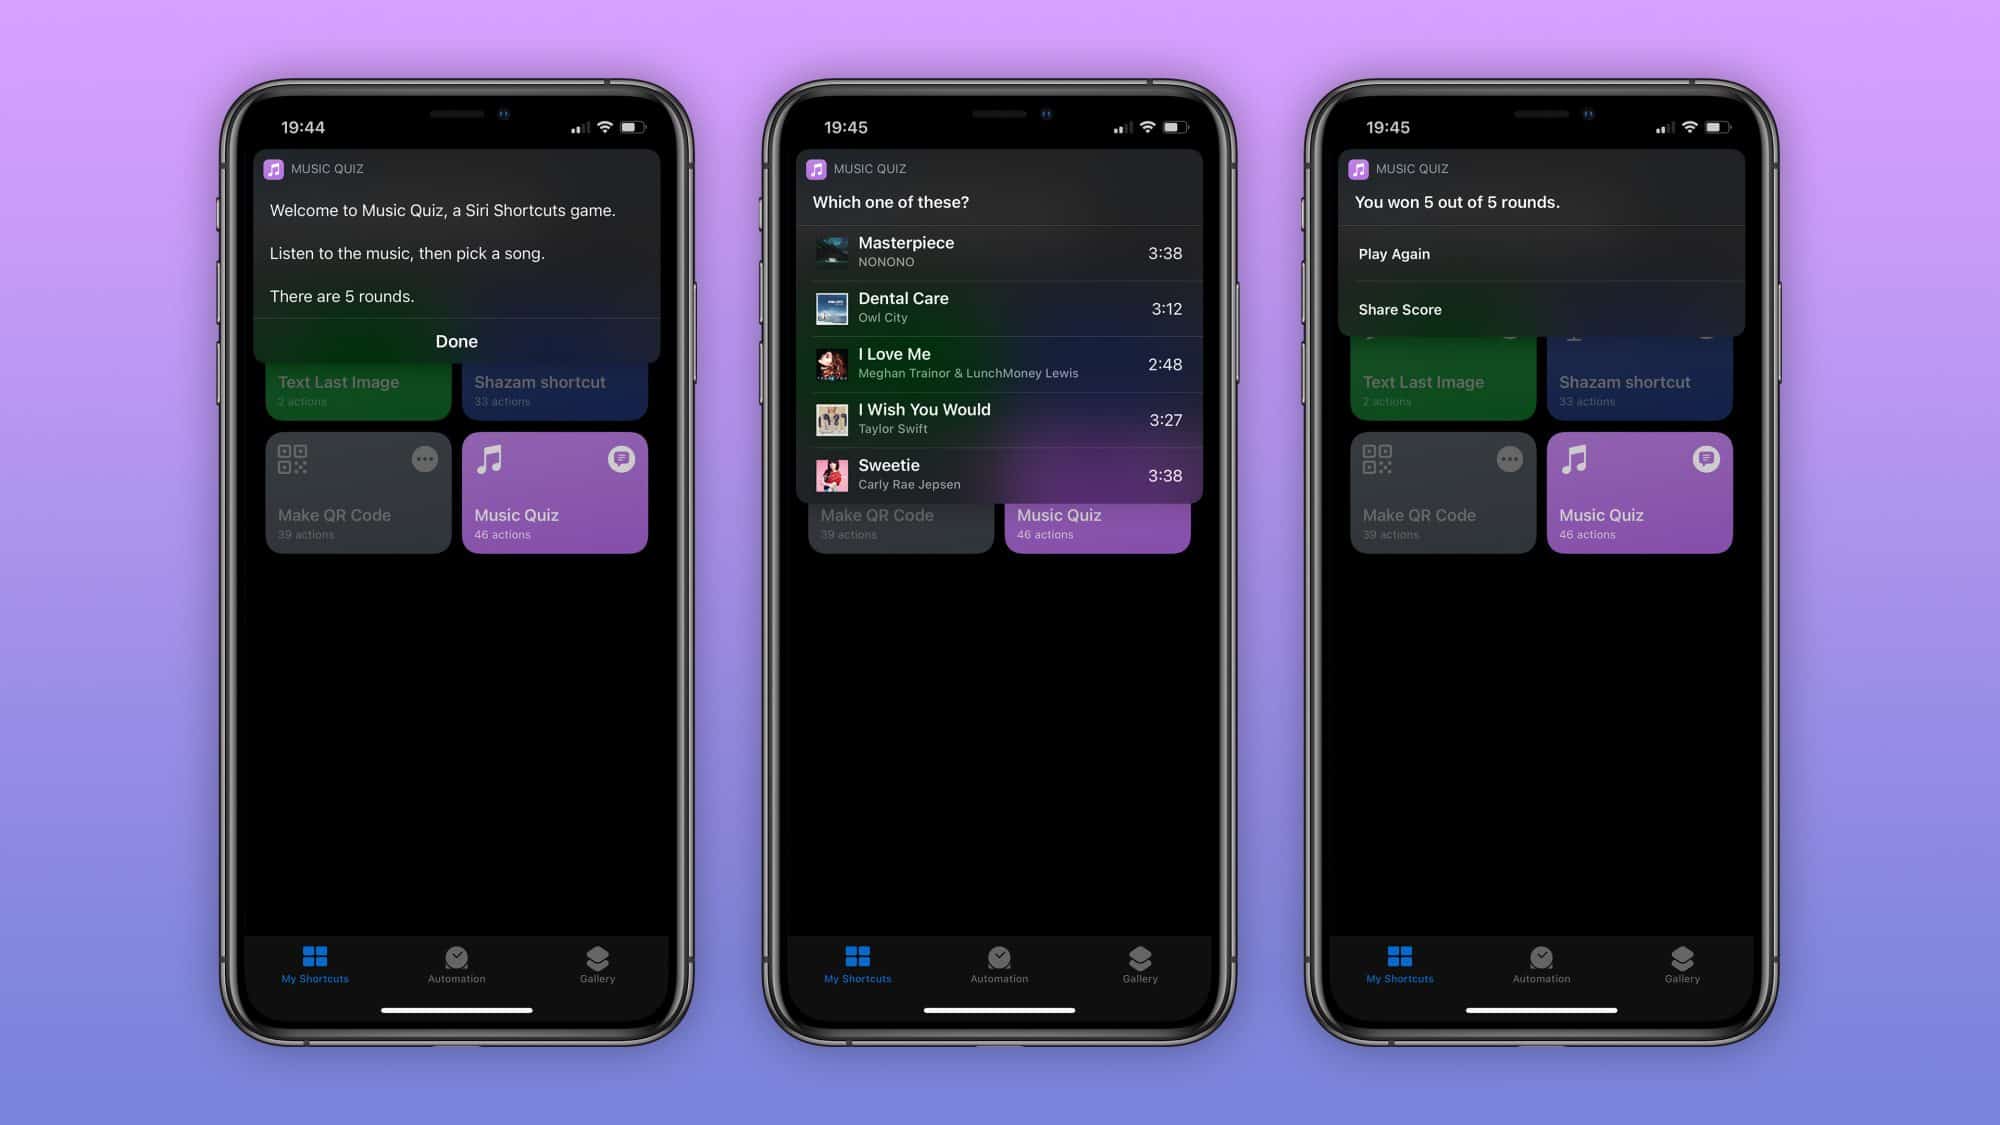2000x1125 pixels.
Task: Tap the more options icon on shortcut
Action: point(424,459)
